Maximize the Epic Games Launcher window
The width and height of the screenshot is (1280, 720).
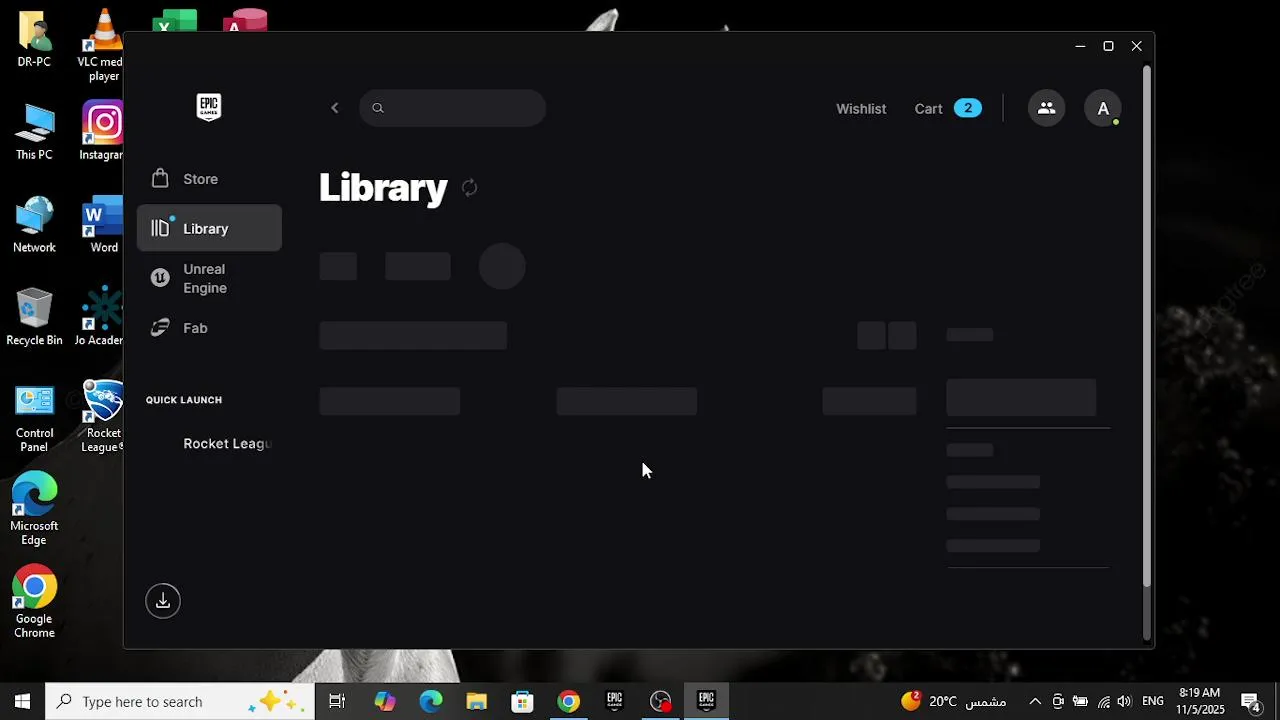click(1108, 46)
